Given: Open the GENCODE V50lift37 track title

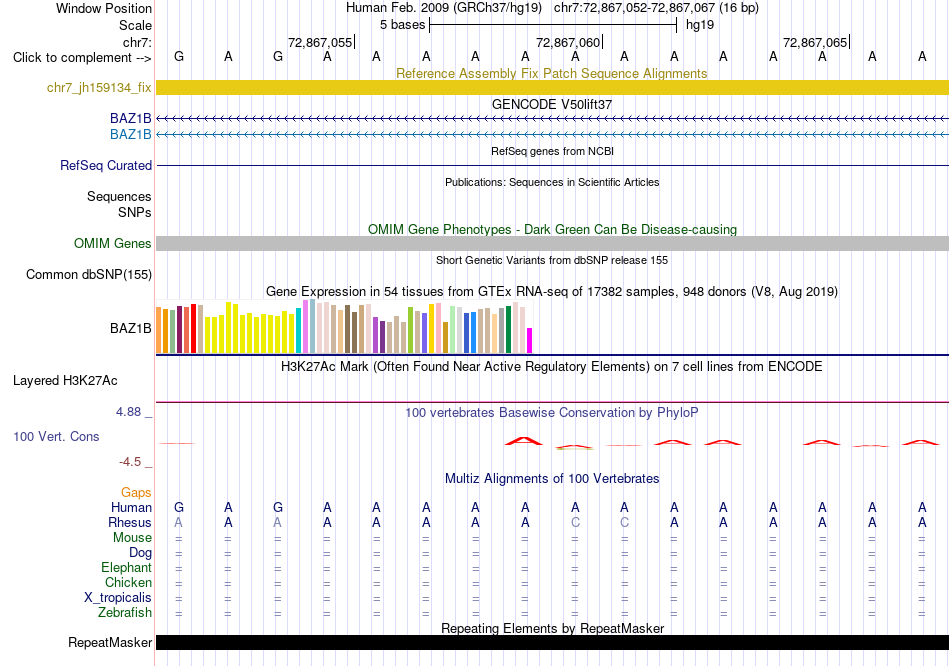Looking at the screenshot, I should (x=551, y=104).
